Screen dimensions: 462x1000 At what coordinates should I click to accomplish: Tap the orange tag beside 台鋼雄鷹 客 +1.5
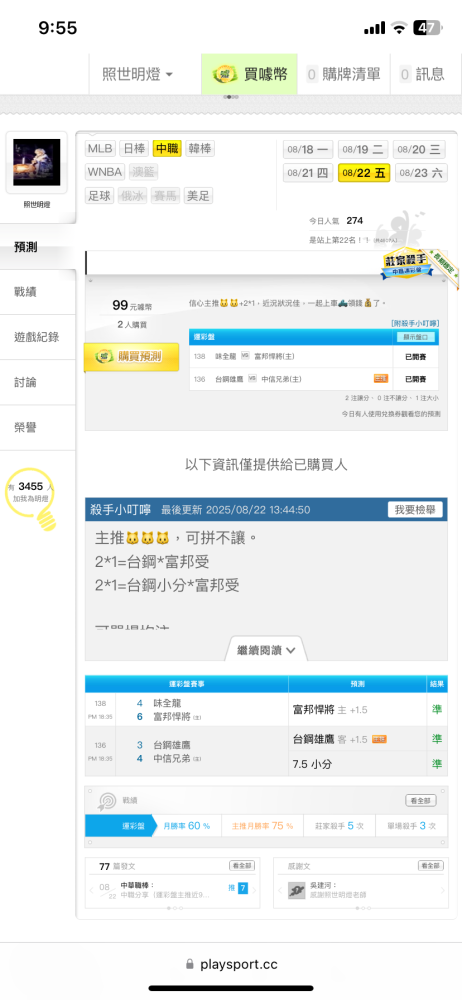[379, 739]
